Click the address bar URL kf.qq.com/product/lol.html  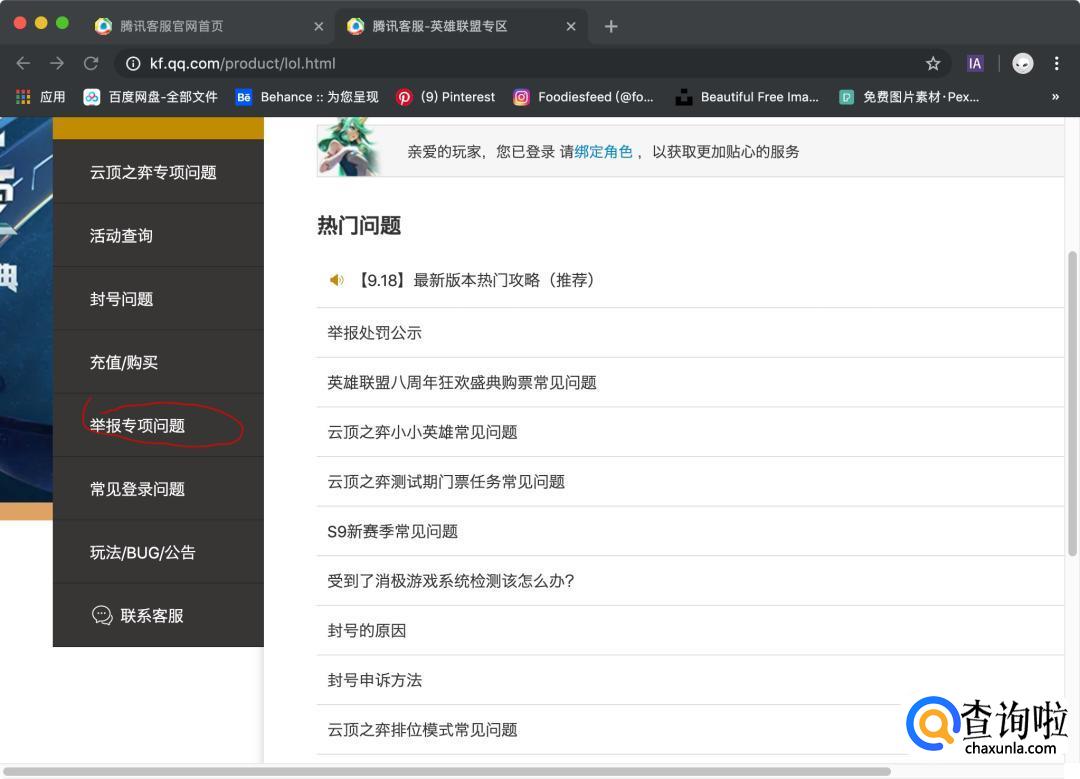click(x=242, y=63)
